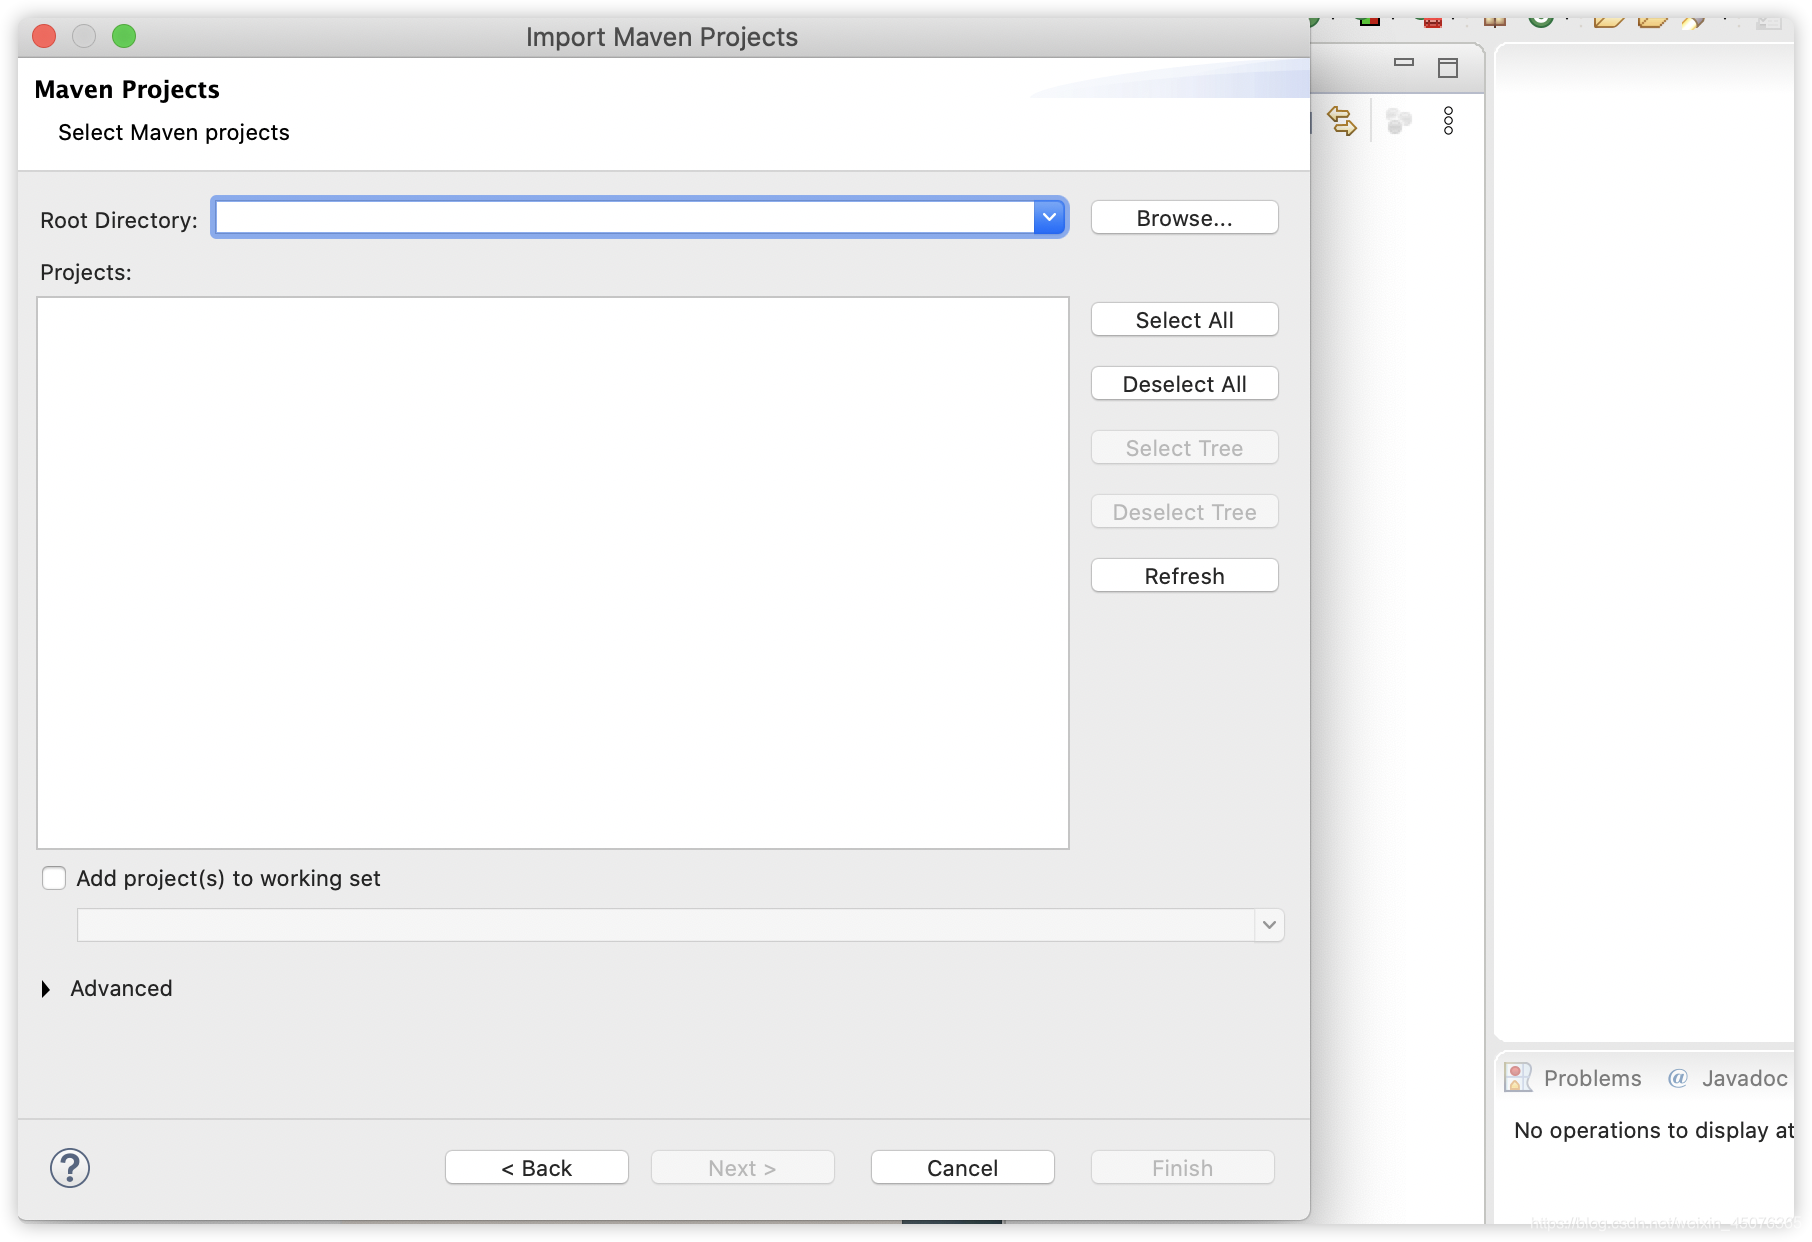Switch to the Javadoc tab
The height and width of the screenshot is (1242, 1812).
(1744, 1078)
